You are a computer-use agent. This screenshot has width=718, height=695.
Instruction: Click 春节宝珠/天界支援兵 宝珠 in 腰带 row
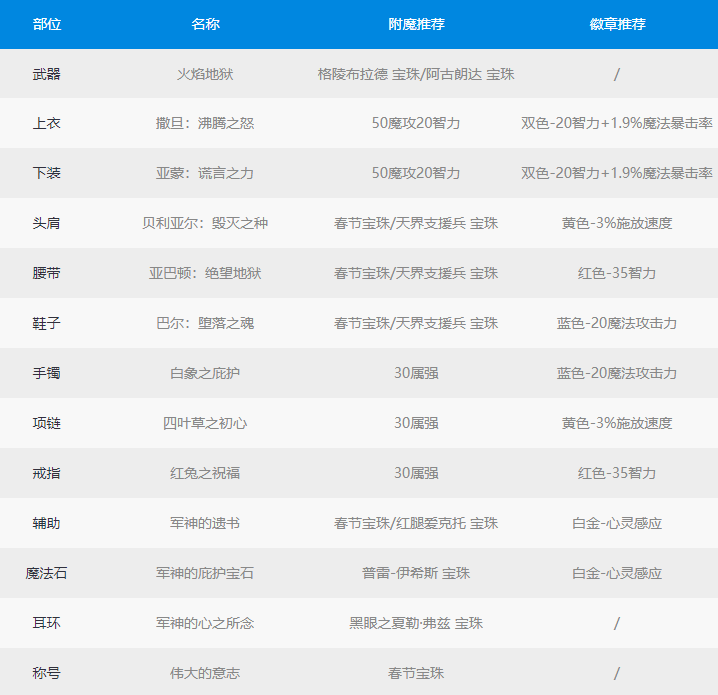416,273
